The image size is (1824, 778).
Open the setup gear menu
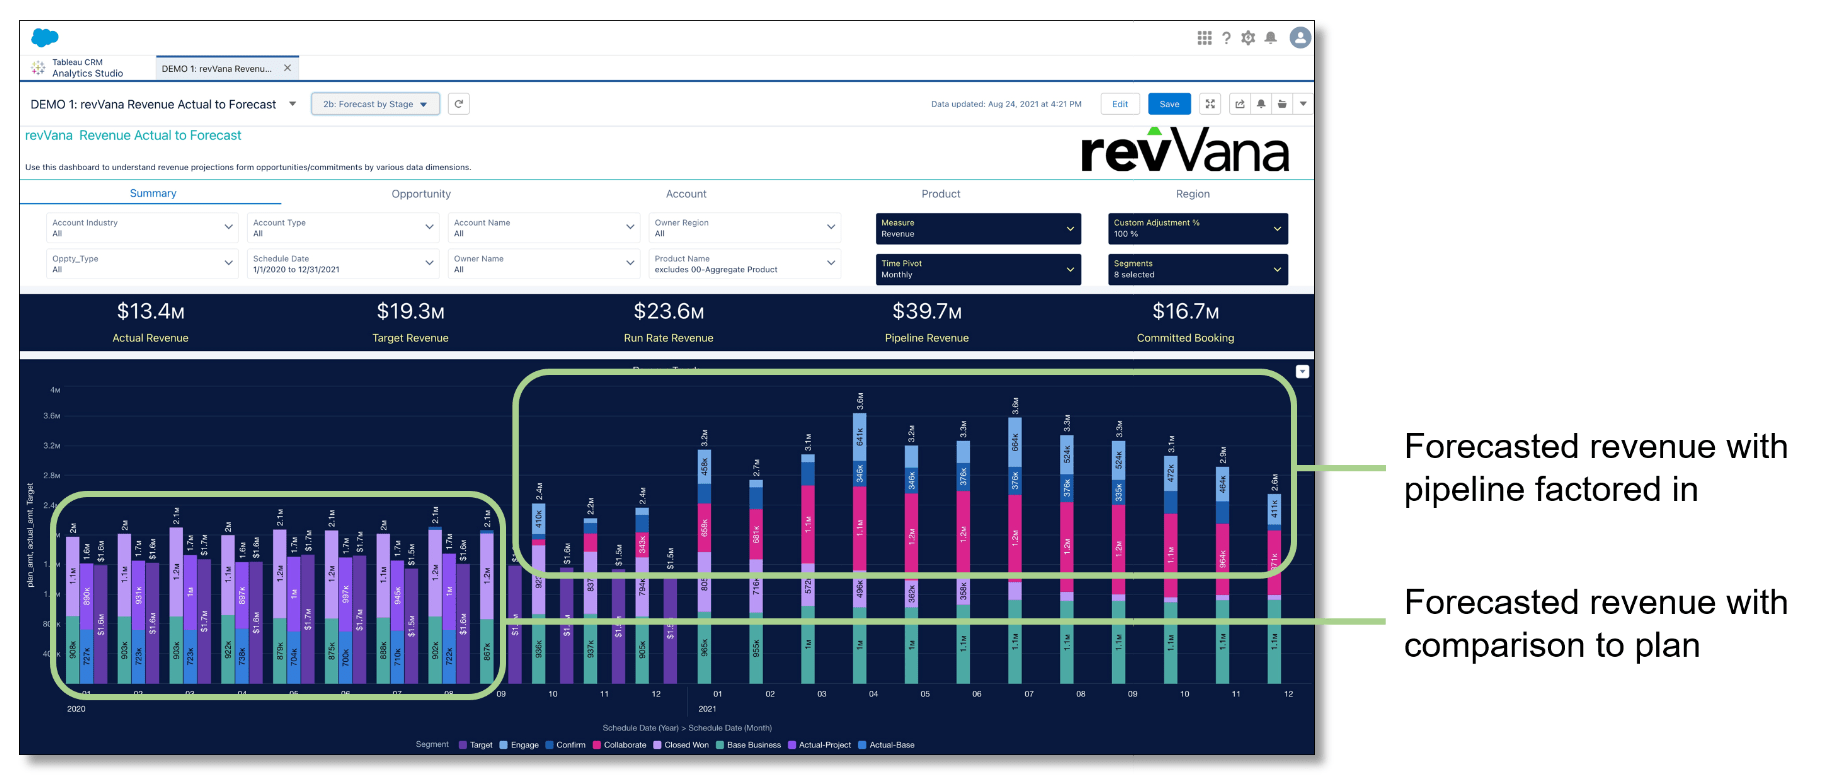point(1248,38)
